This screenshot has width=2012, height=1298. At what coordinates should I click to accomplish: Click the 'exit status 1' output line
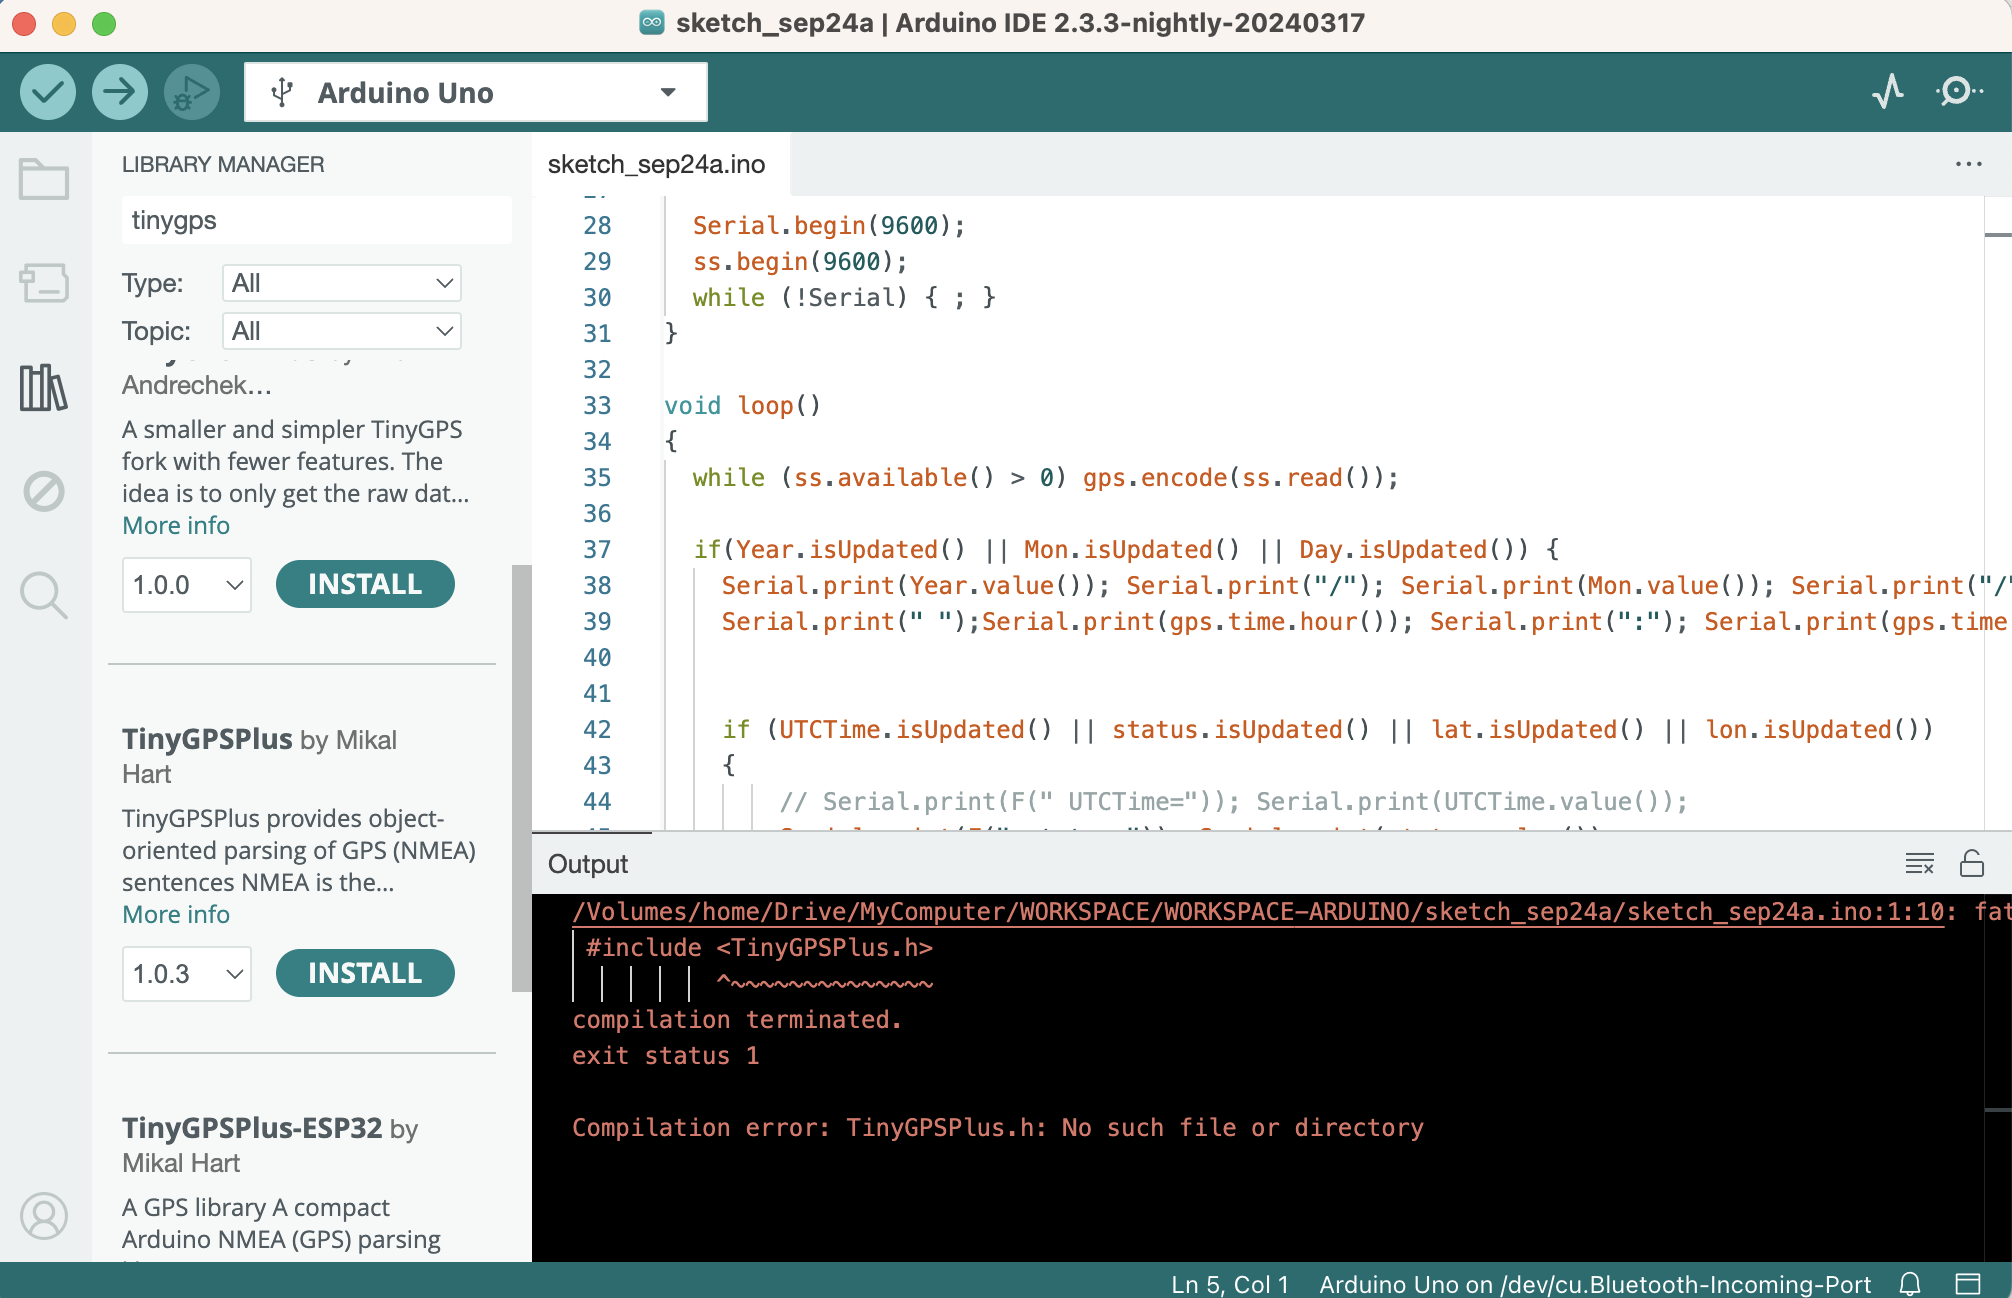coord(665,1055)
